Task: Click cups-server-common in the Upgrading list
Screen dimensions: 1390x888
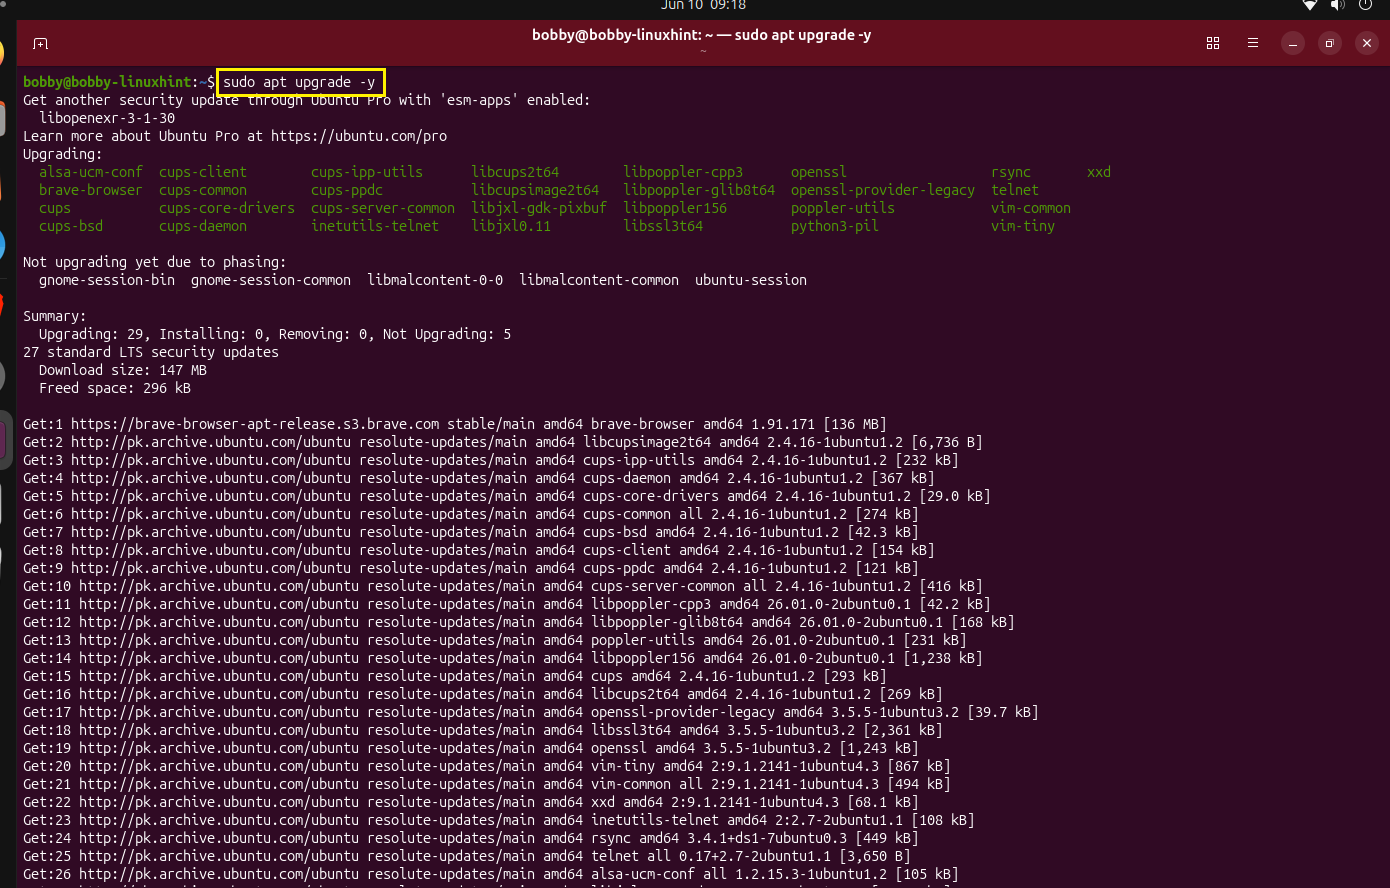Action: pyautogui.click(x=383, y=208)
